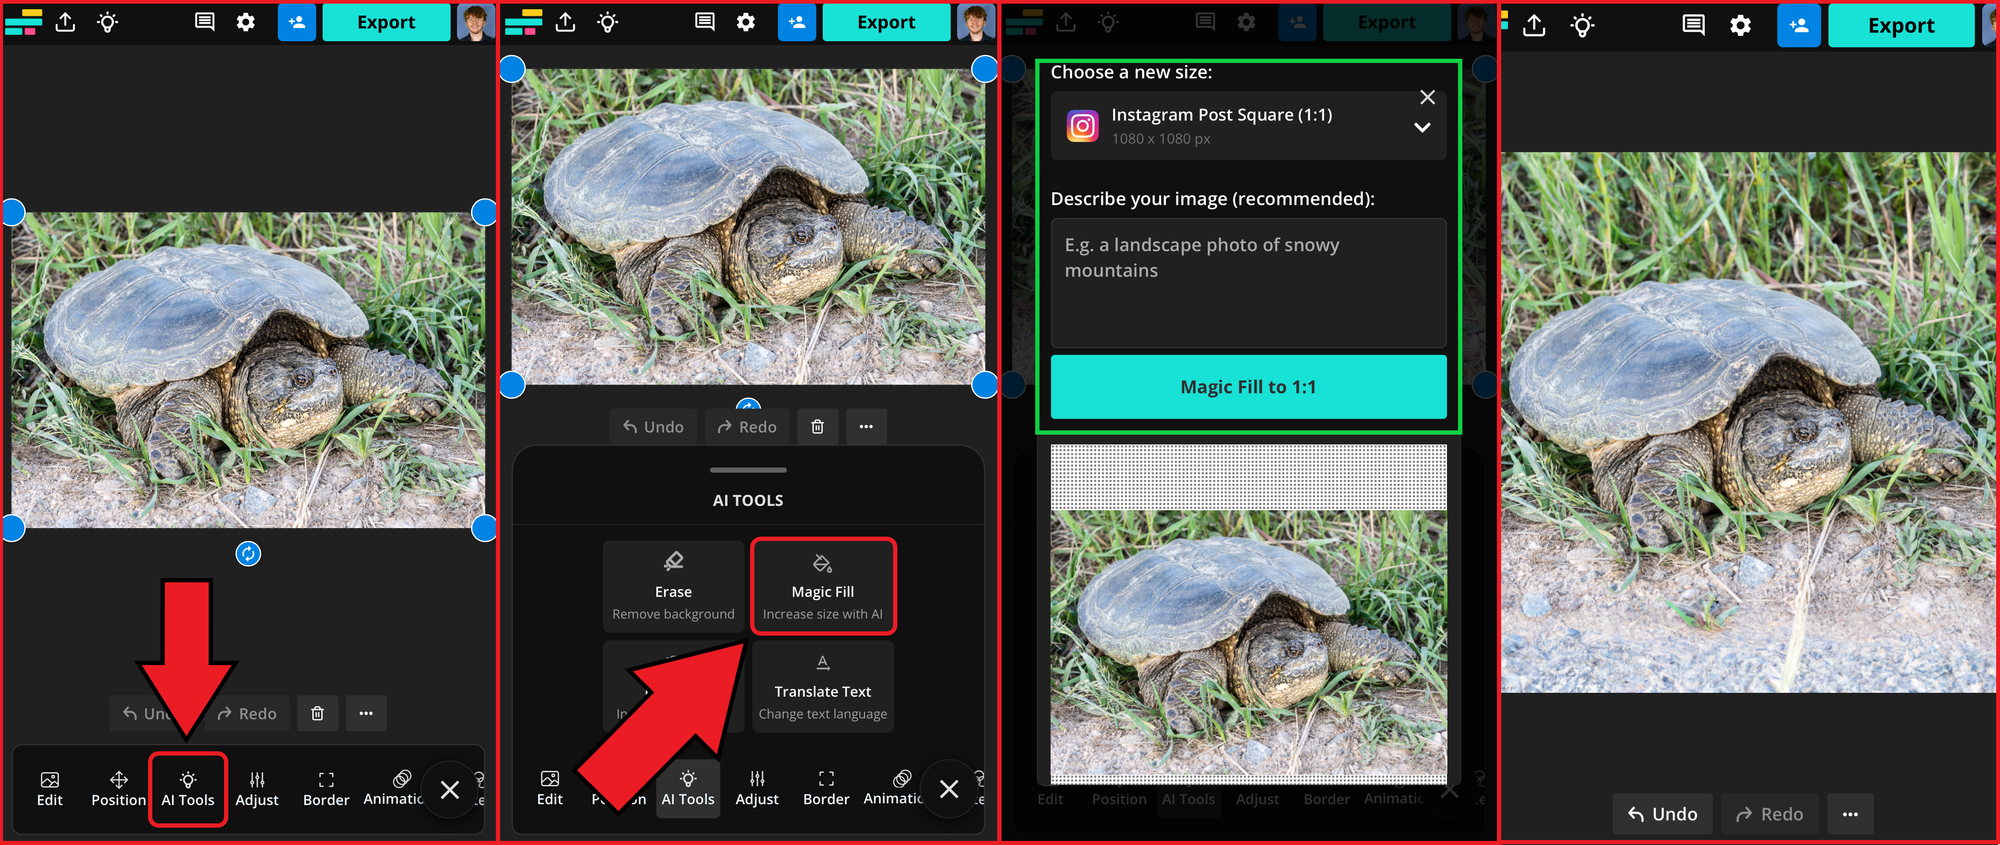Open settings gear in first screen's header
The image size is (2000, 845).
pyautogui.click(x=246, y=22)
